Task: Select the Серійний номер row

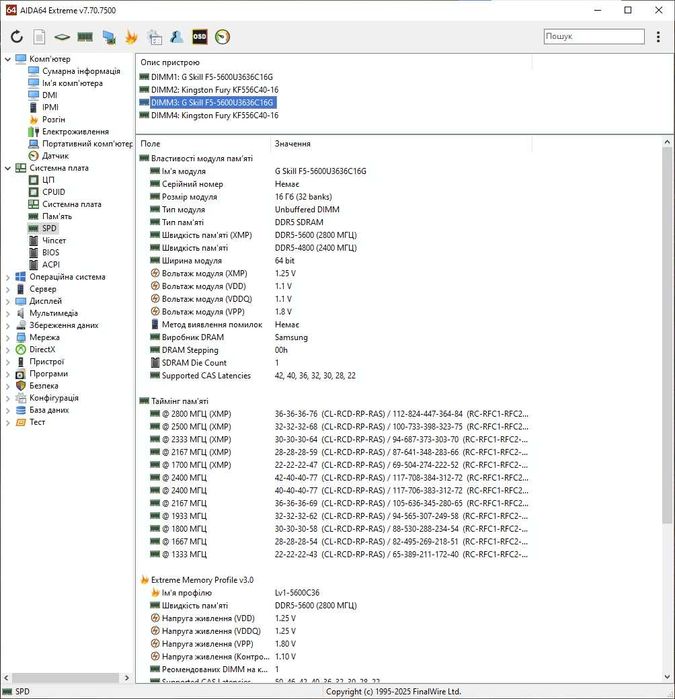Action: click(192, 184)
